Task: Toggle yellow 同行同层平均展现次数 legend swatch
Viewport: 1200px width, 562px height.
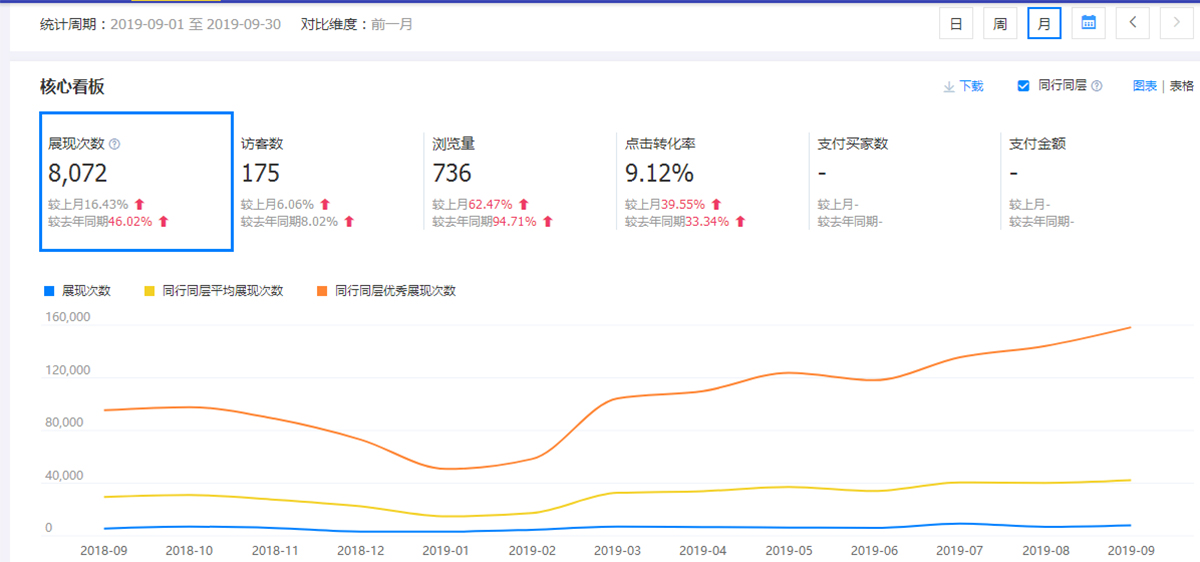Action: pyautogui.click(x=149, y=291)
